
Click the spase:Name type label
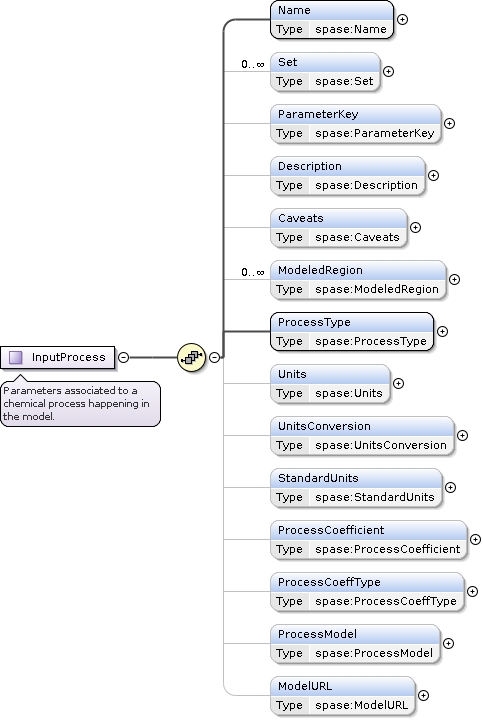[x=351, y=29]
